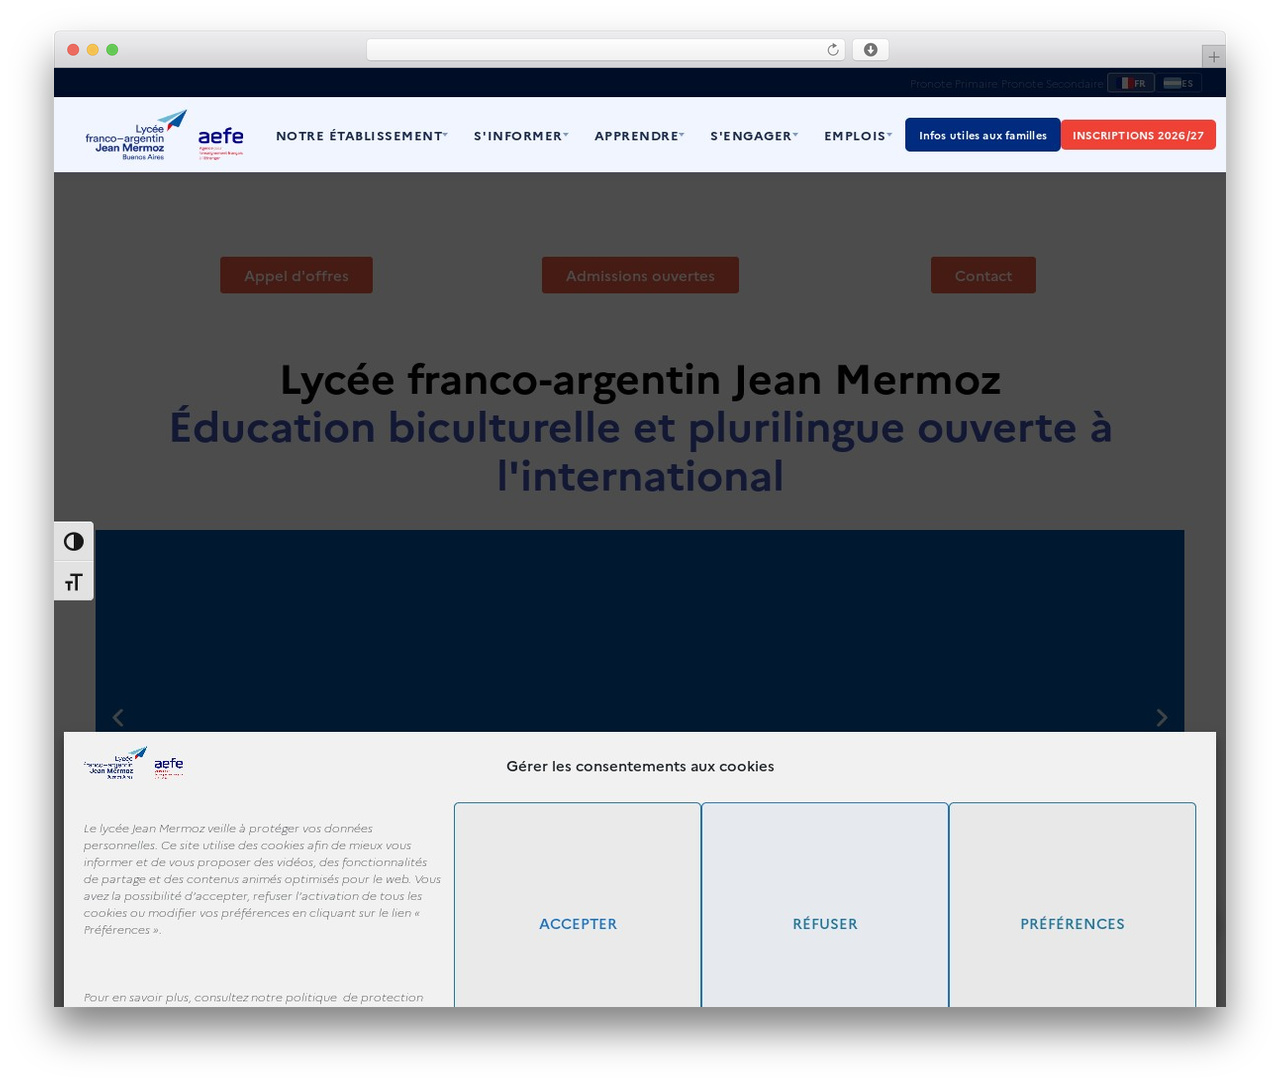The height and width of the screenshot is (1084, 1280).
Task: Click the Inscriptions 2026/27 button
Action: tap(1138, 135)
